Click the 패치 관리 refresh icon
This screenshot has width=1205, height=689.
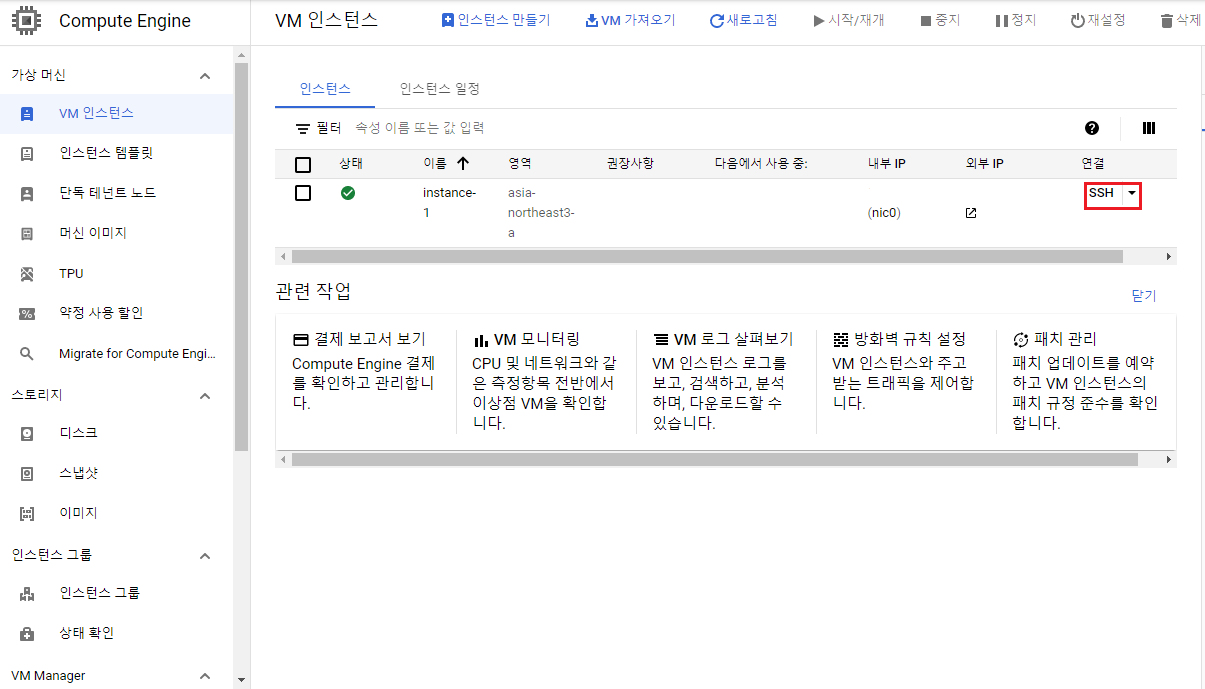(x=1021, y=340)
